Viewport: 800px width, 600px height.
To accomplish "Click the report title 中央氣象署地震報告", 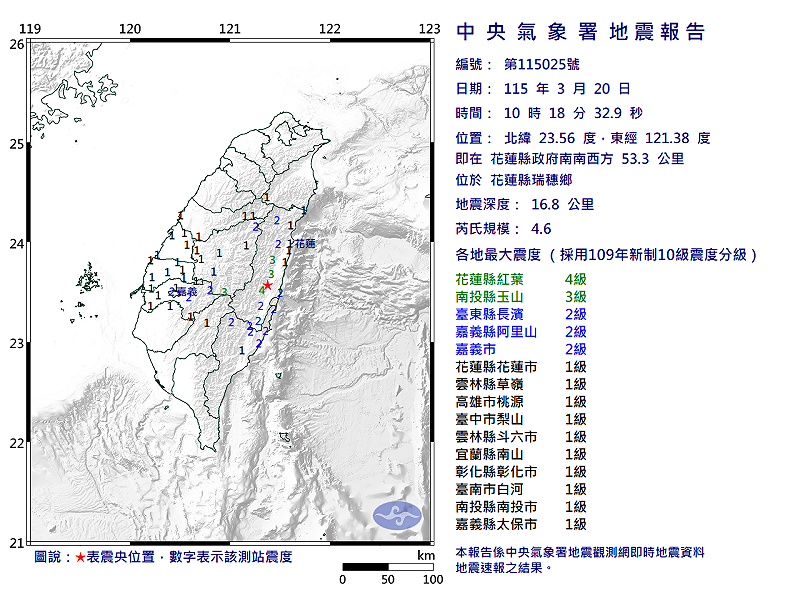I will [x=580, y=33].
